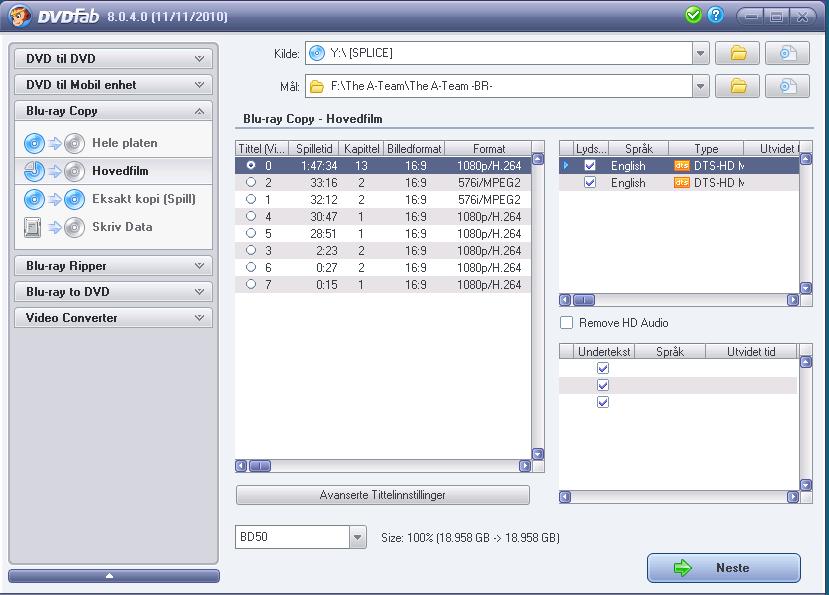Click the disc icon inside the Kilde field
Screen dimensions: 829x595
click(317, 53)
